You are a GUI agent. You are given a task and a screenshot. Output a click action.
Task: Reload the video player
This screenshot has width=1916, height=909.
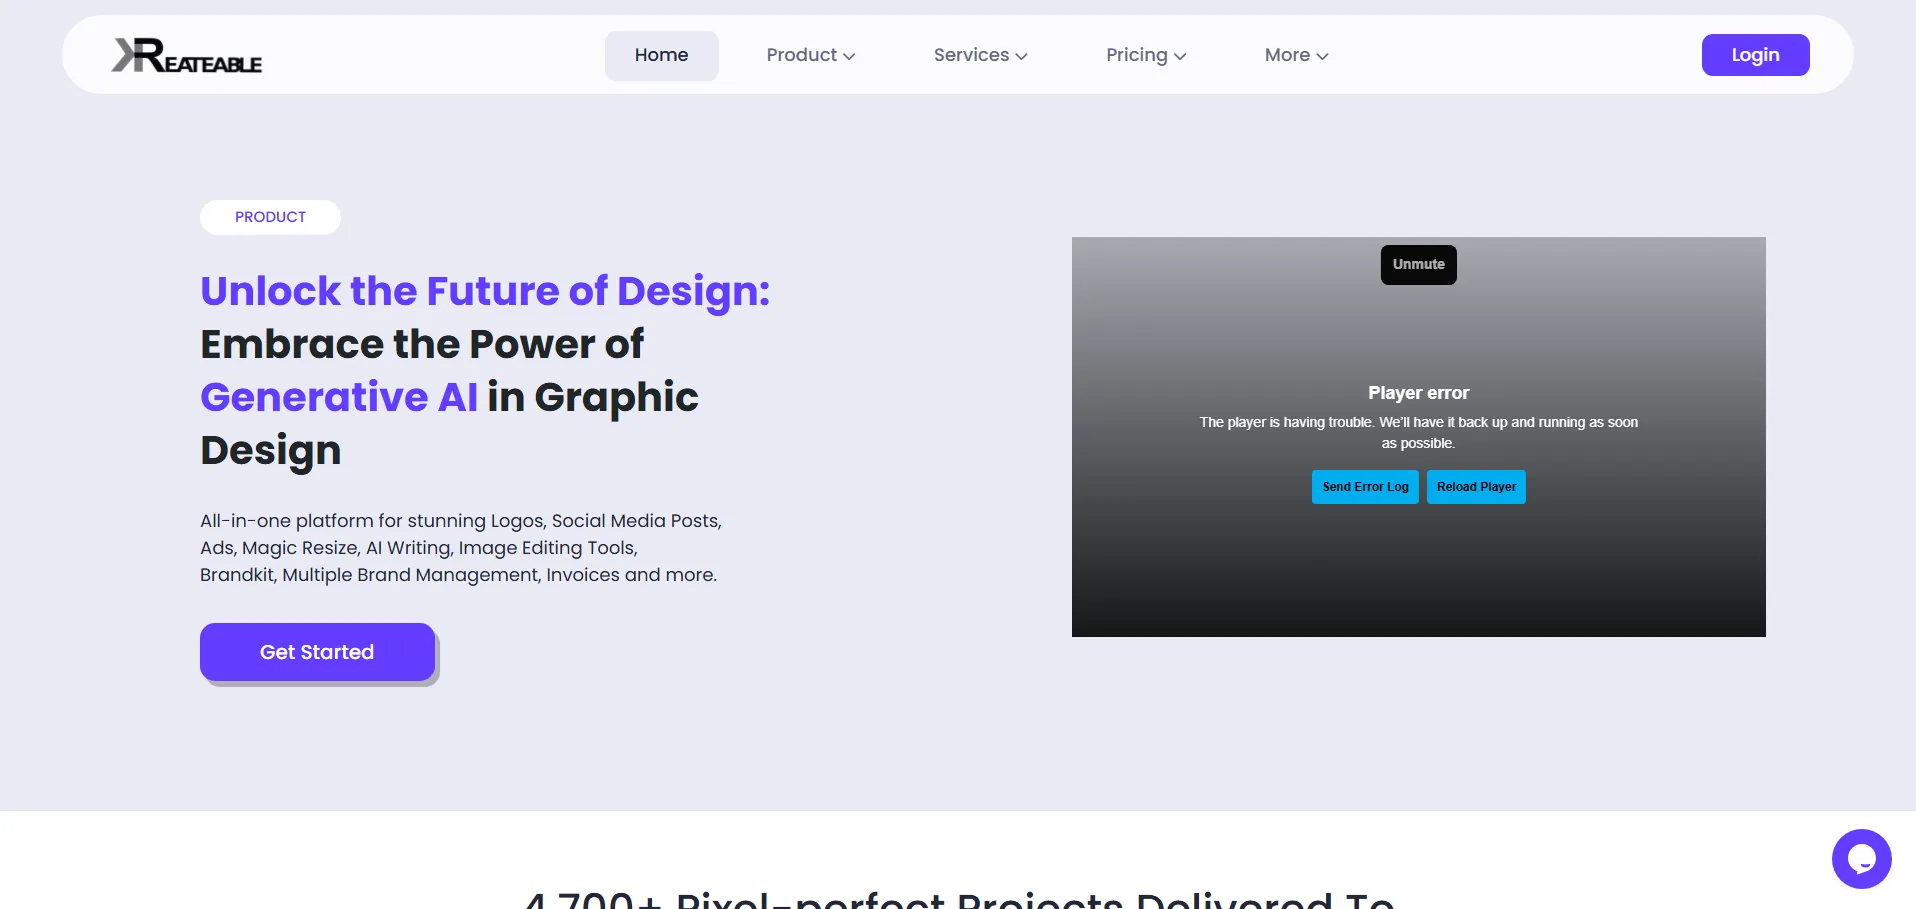[1475, 487]
